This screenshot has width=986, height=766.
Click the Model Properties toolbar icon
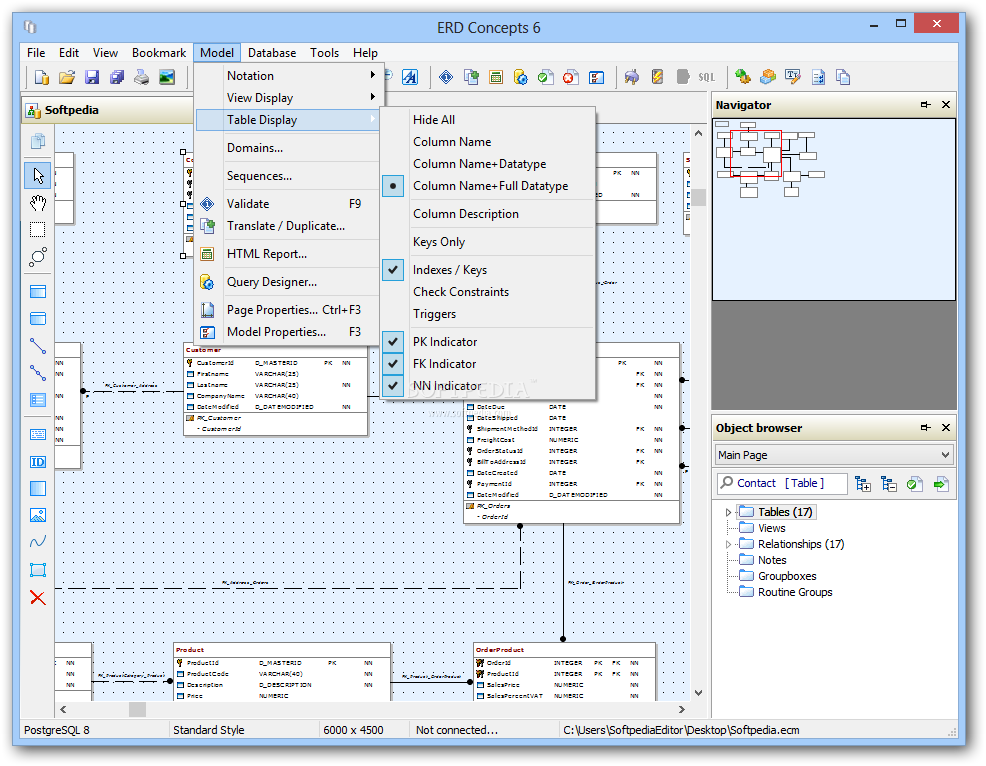[596, 77]
